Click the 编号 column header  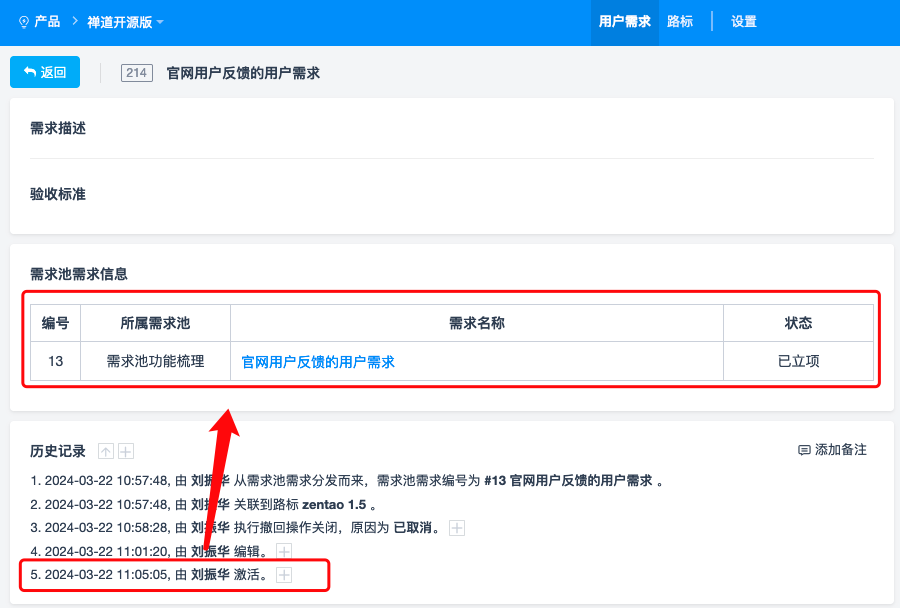[x=56, y=323]
